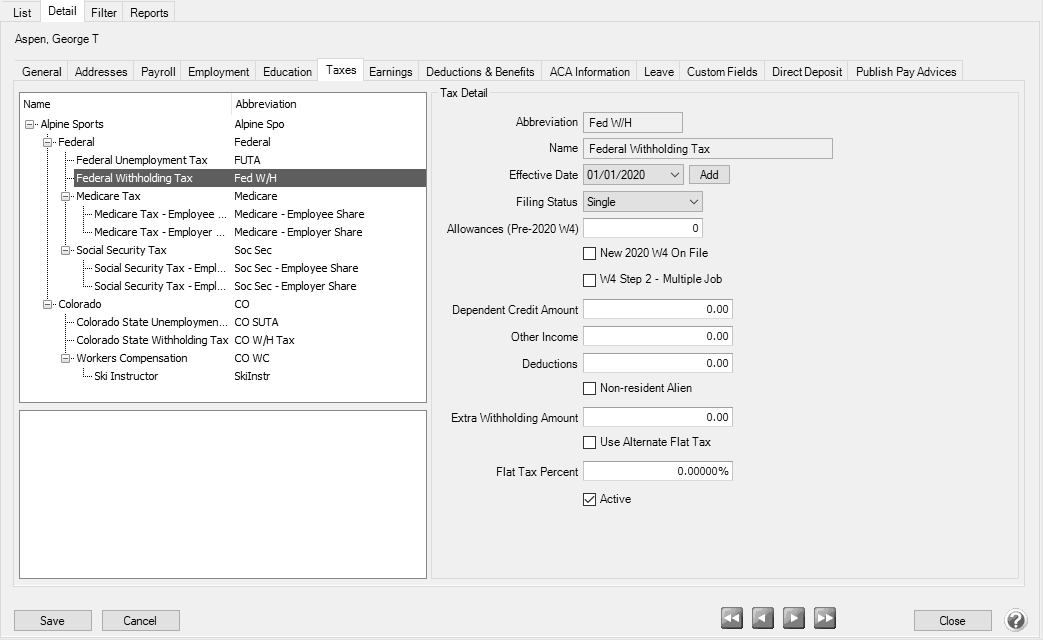Image resolution: width=1043 pixels, height=641 pixels.
Task: Open the Employment tab
Action: (x=219, y=72)
